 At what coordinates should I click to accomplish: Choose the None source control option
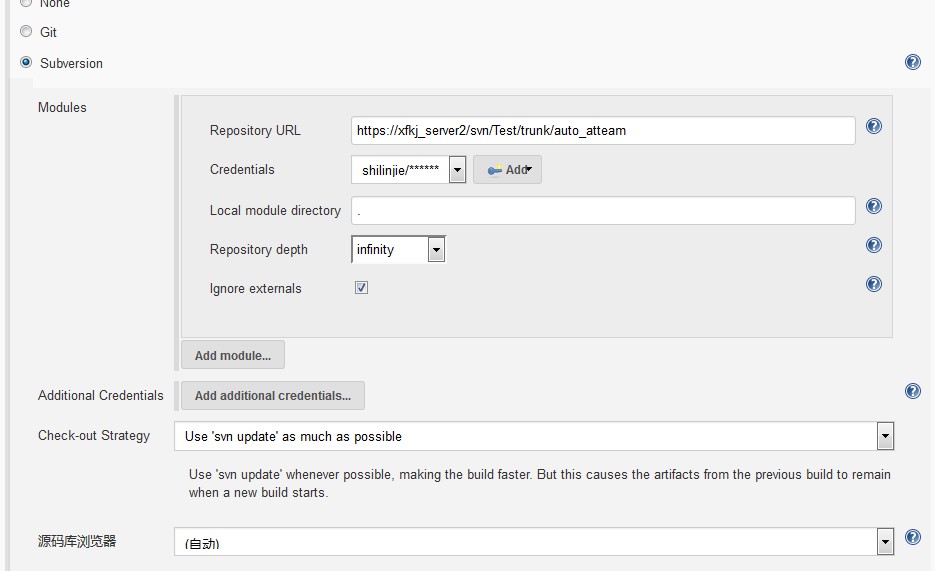[26, 3]
